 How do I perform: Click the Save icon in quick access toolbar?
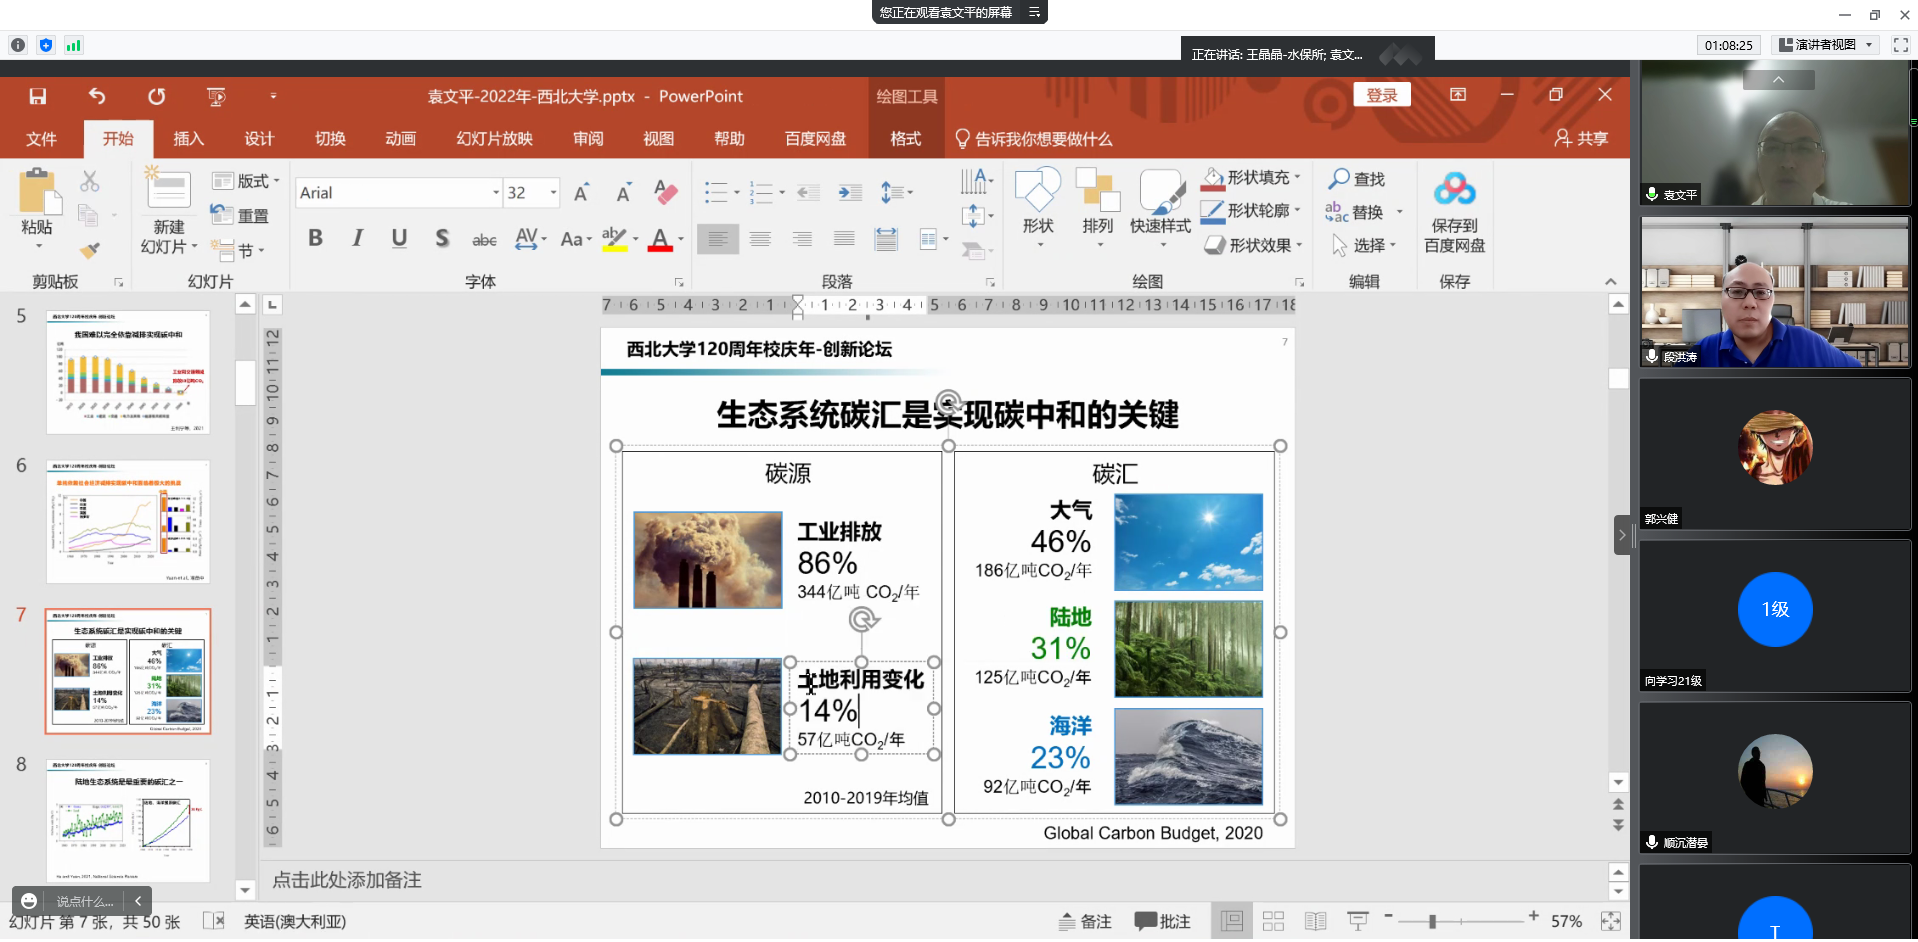(x=38, y=96)
